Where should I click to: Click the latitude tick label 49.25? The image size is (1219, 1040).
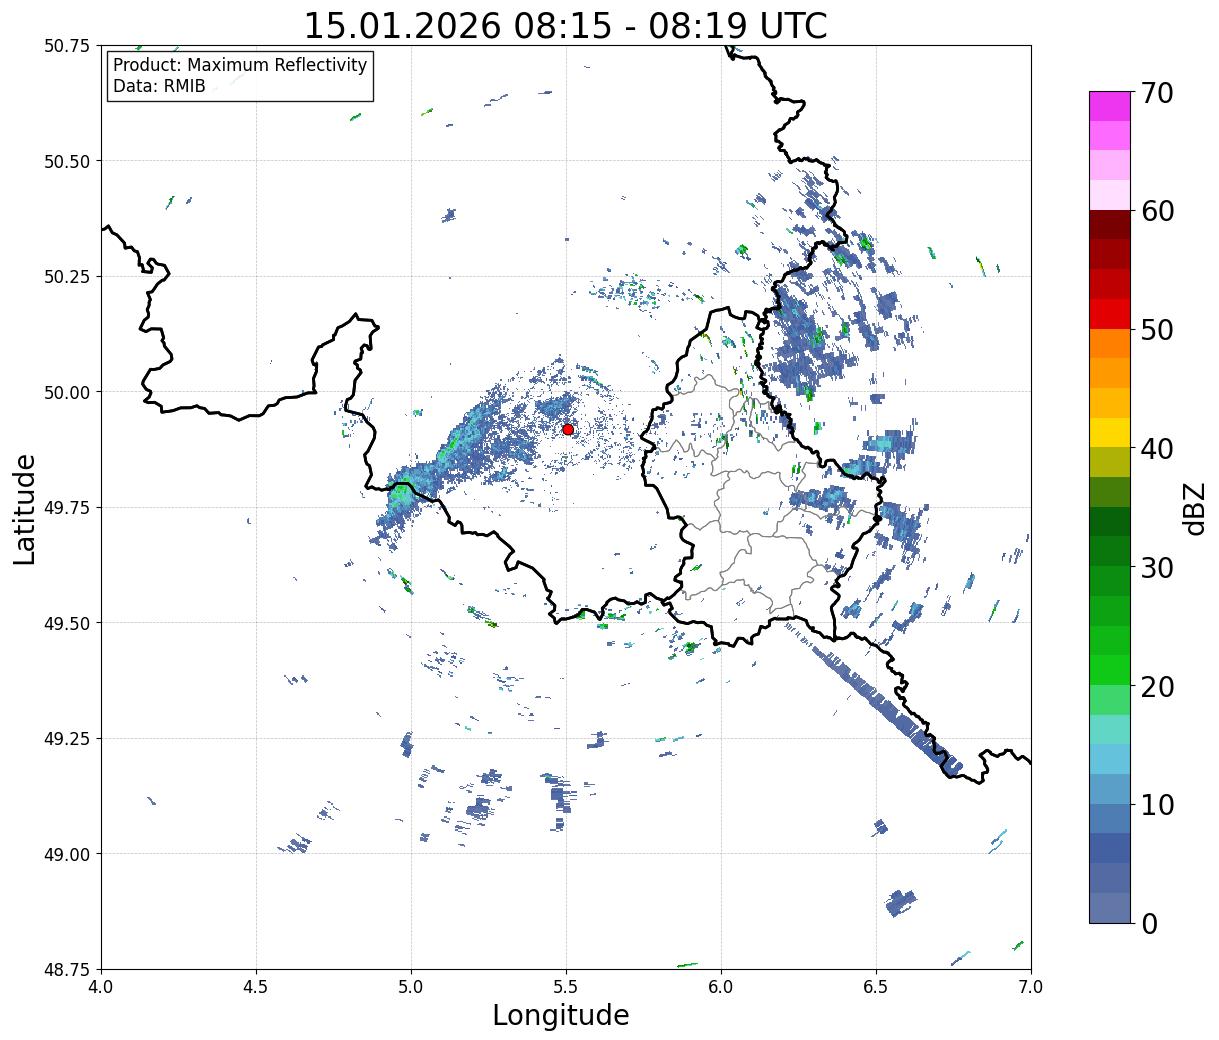coord(67,739)
